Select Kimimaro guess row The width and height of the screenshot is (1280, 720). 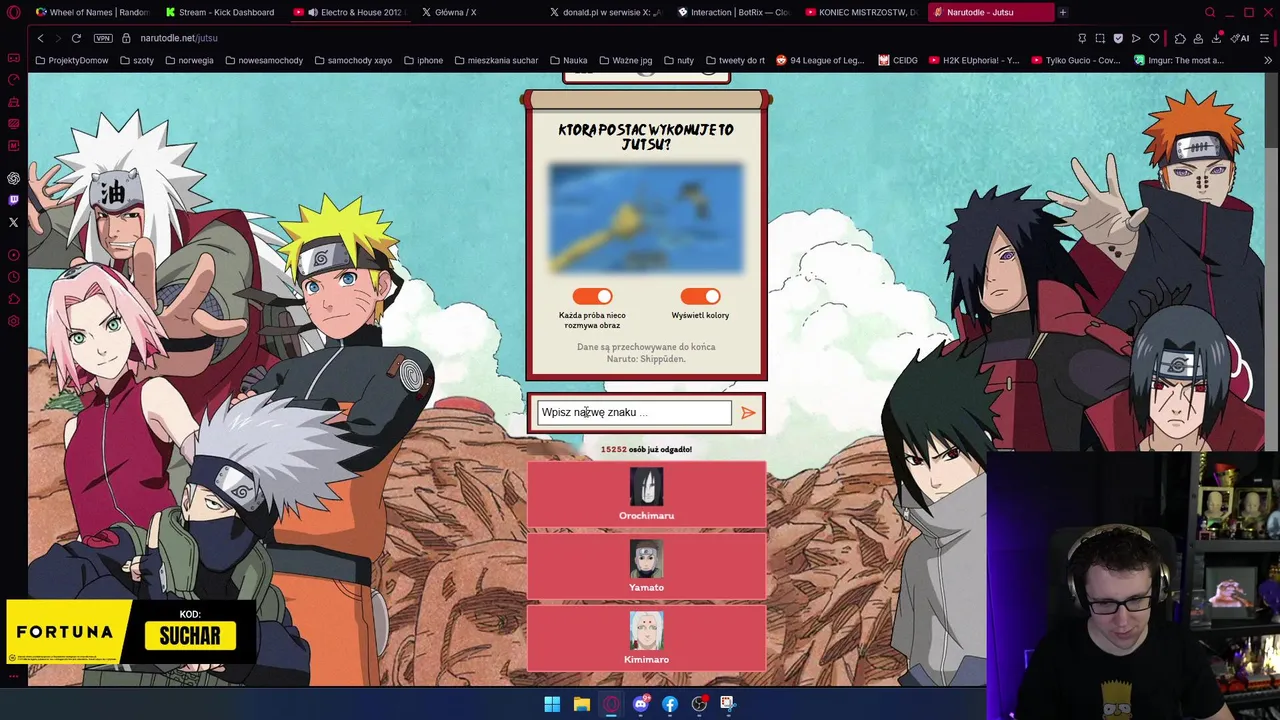(646, 637)
